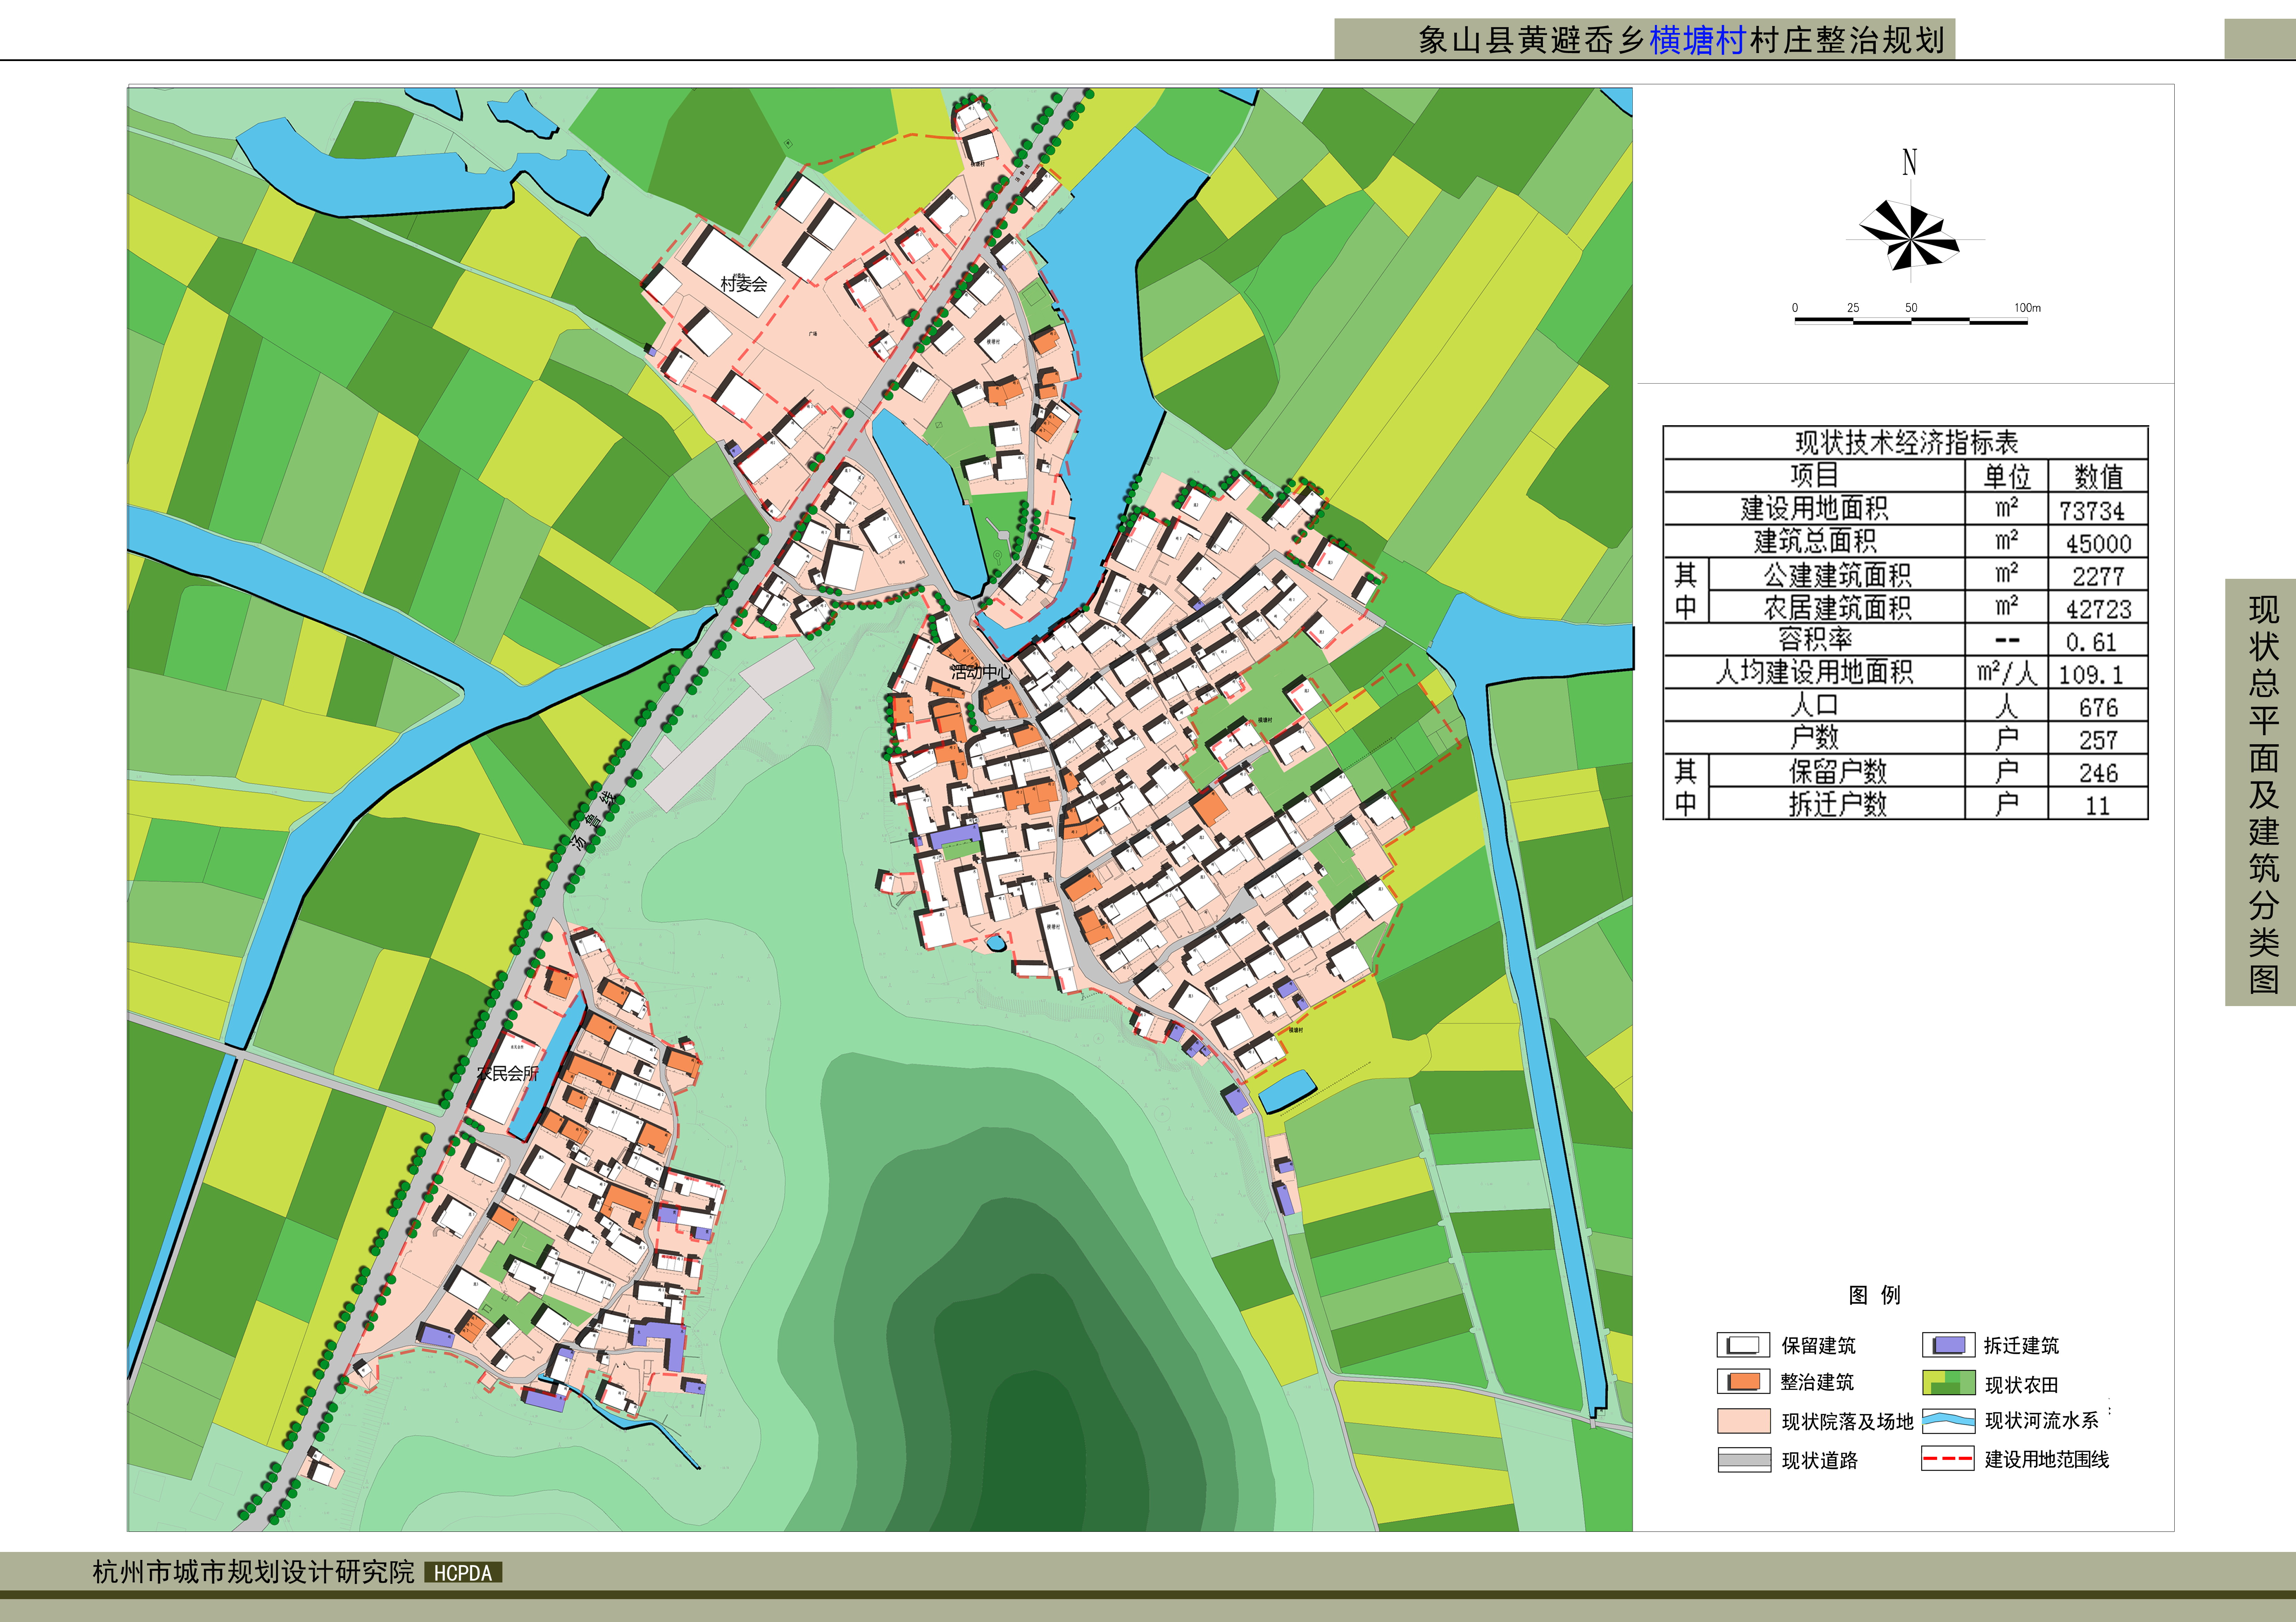Click the 项目 column header
2296x1622 pixels.
pyautogui.click(x=1814, y=475)
